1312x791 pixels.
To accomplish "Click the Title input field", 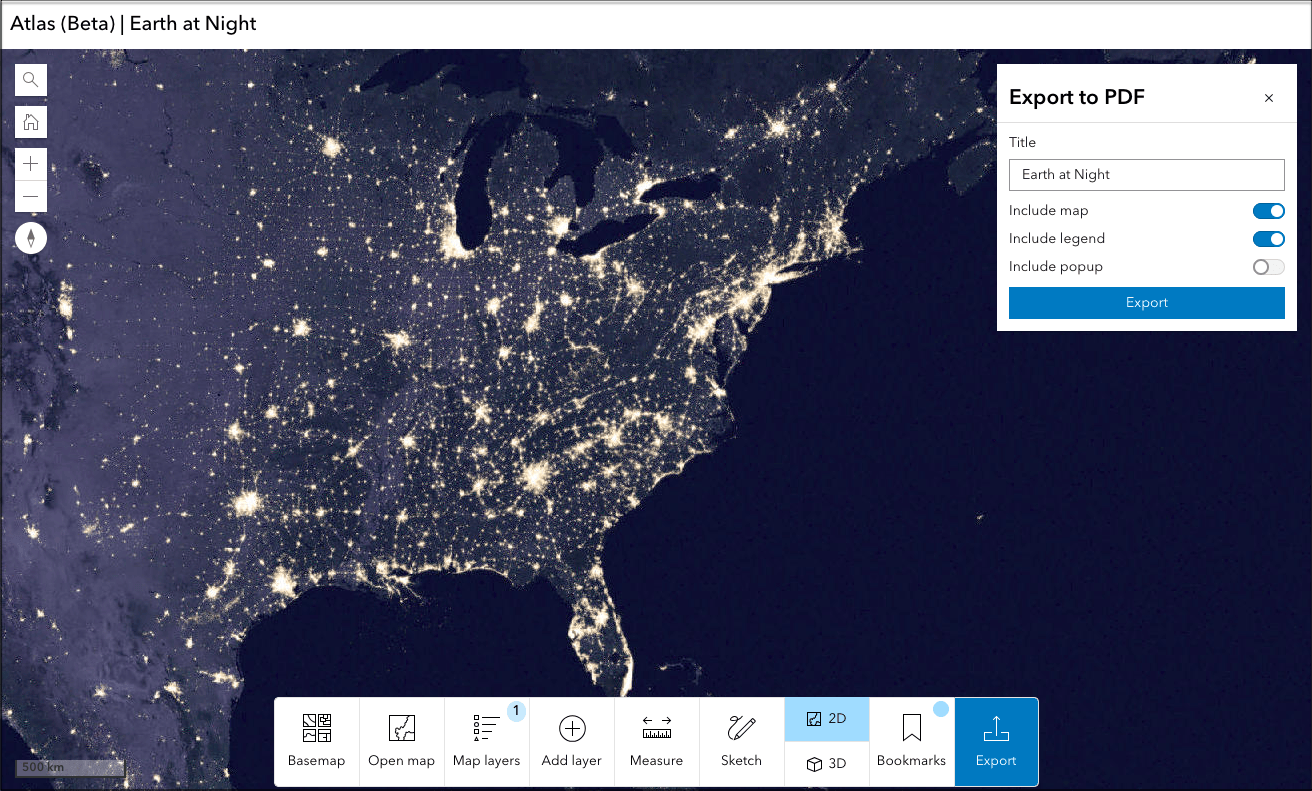I will pyautogui.click(x=1146, y=174).
